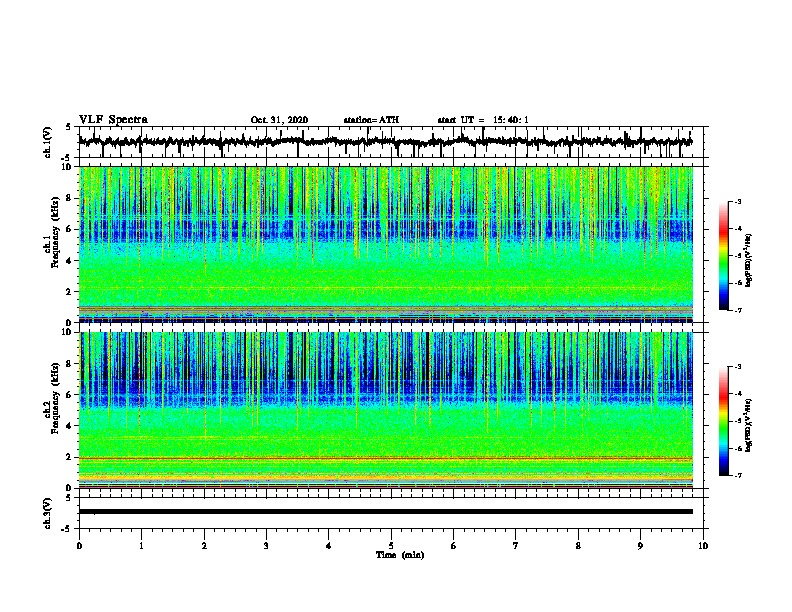Click the ch.2 spectrogram color scale bar

coord(724,421)
